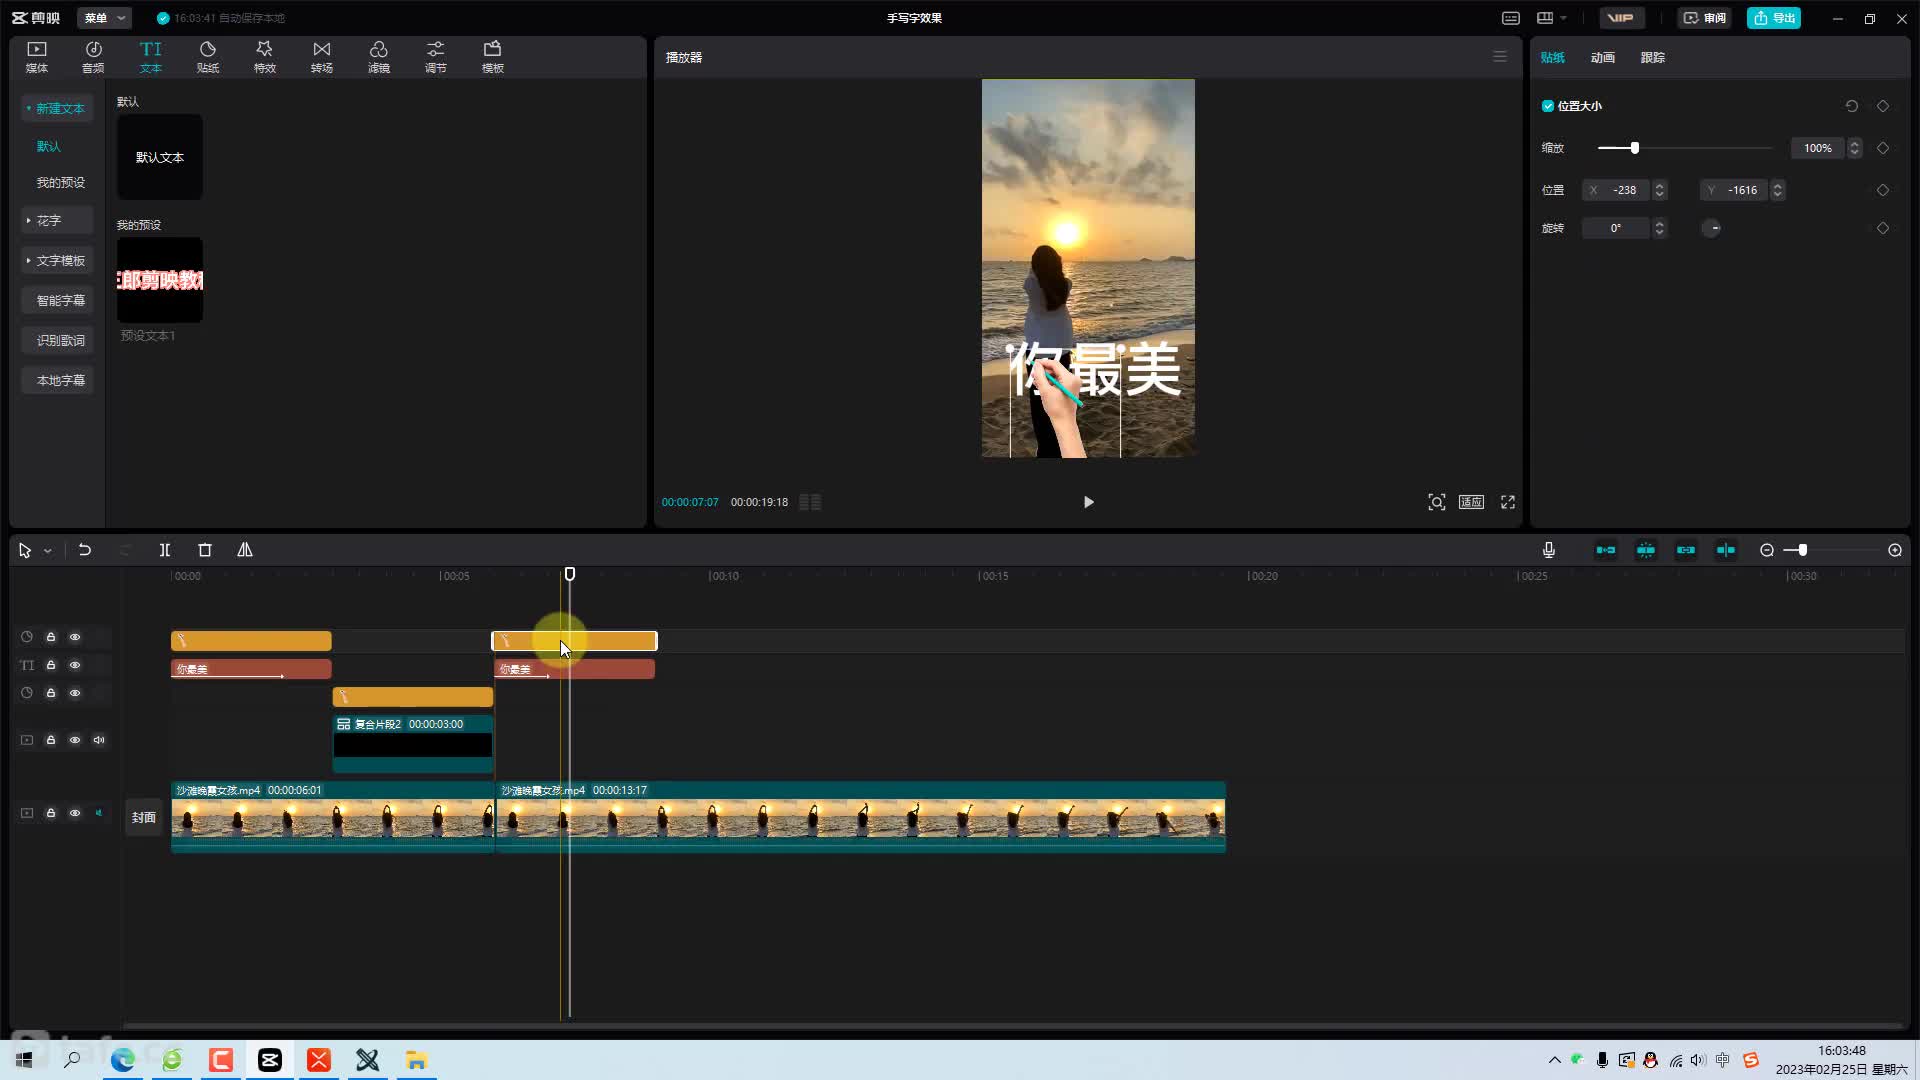Hide the second sticker track with eye icon

click(x=75, y=693)
